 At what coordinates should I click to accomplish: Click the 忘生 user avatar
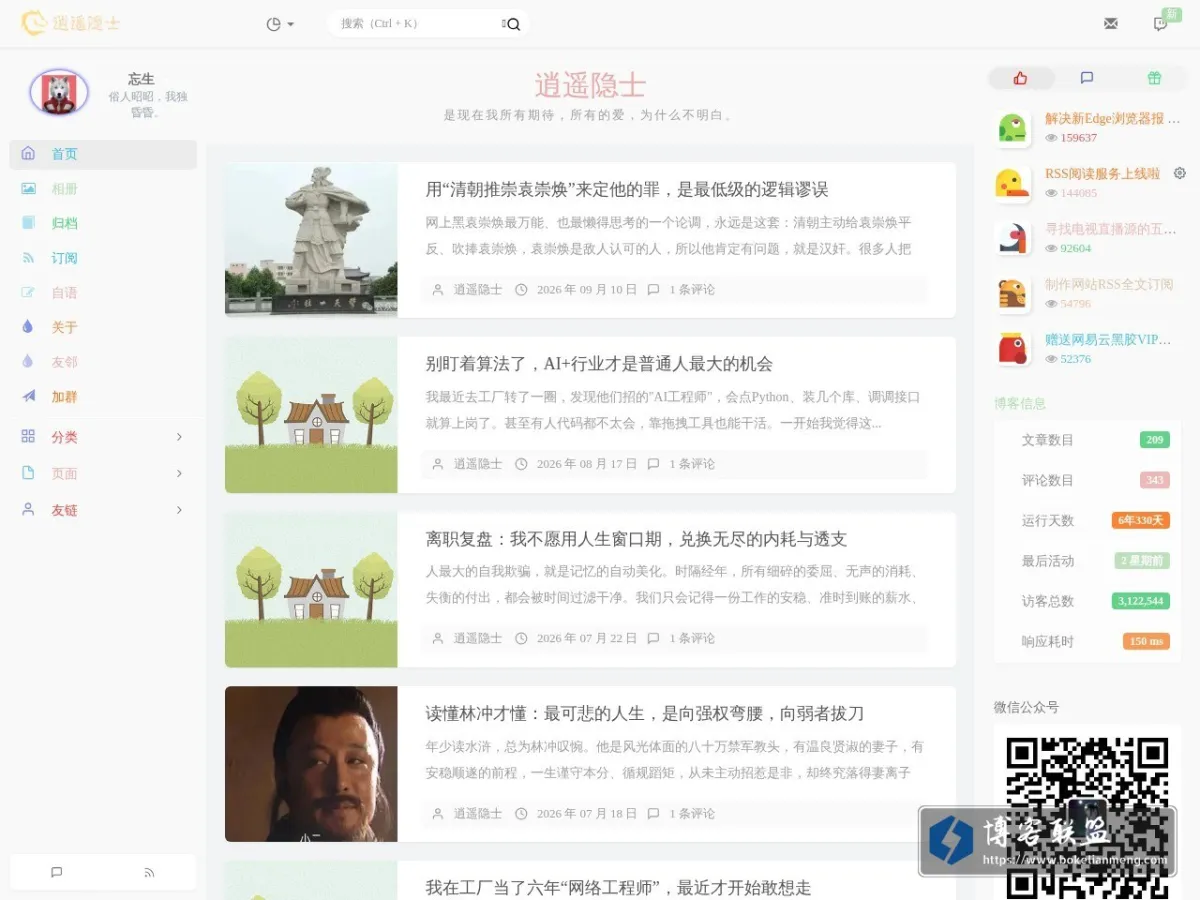click(x=59, y=93)
